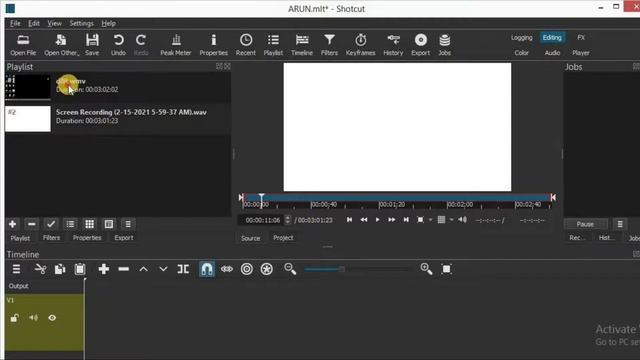Split at playhead in timeline toolbar
Screen dimensions: 640x360
[183, 269]
